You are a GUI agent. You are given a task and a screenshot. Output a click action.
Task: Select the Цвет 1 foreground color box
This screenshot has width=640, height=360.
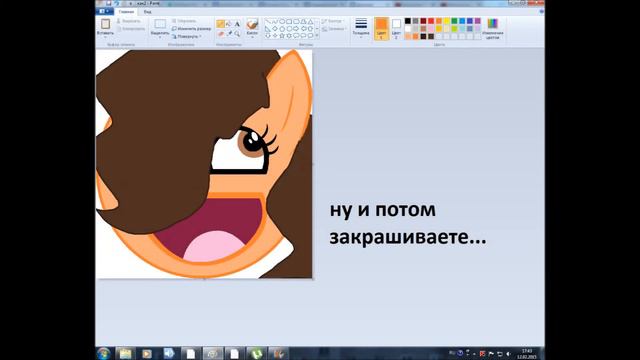point(381,29)
